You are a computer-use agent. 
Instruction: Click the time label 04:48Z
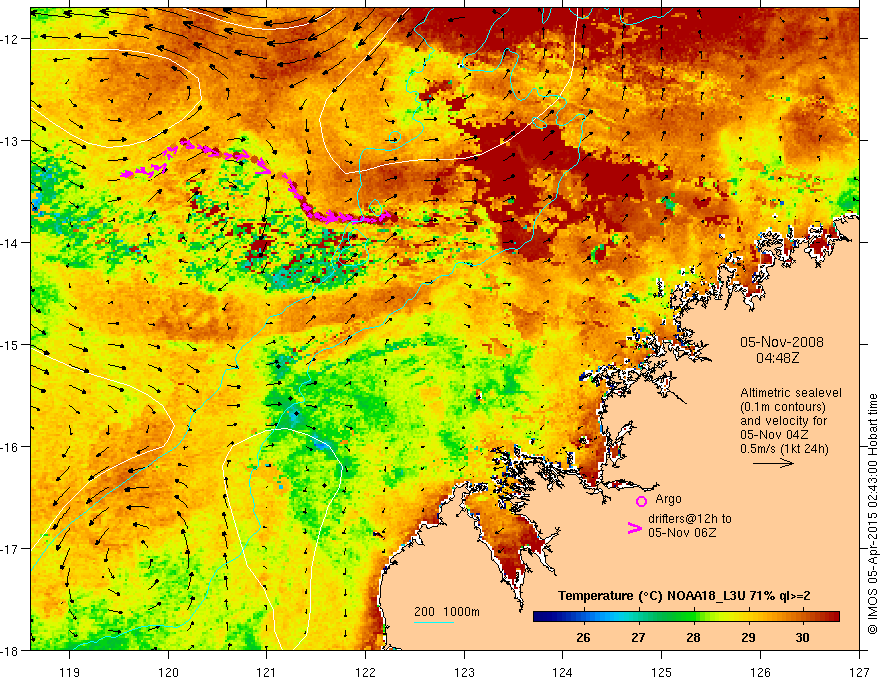777,358
